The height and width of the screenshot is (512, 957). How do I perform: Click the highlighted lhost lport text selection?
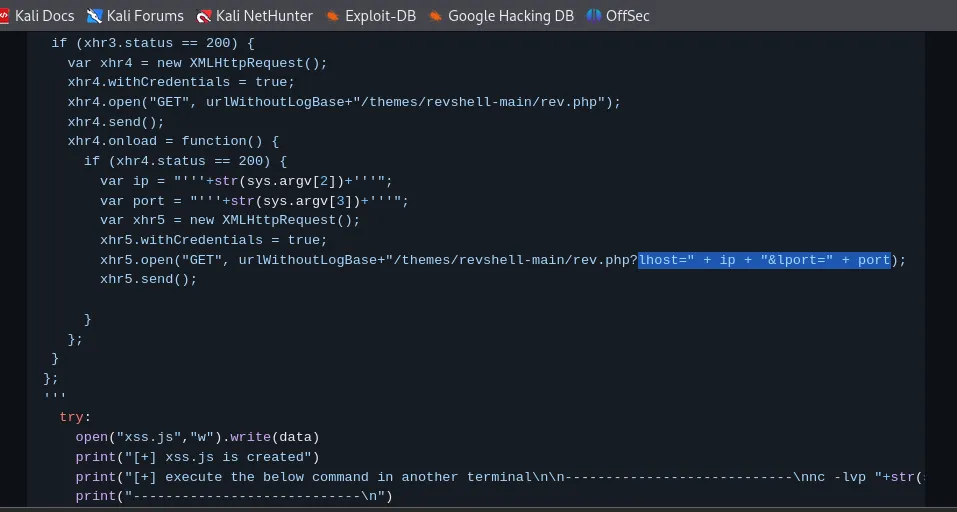[x=765, y=260]
